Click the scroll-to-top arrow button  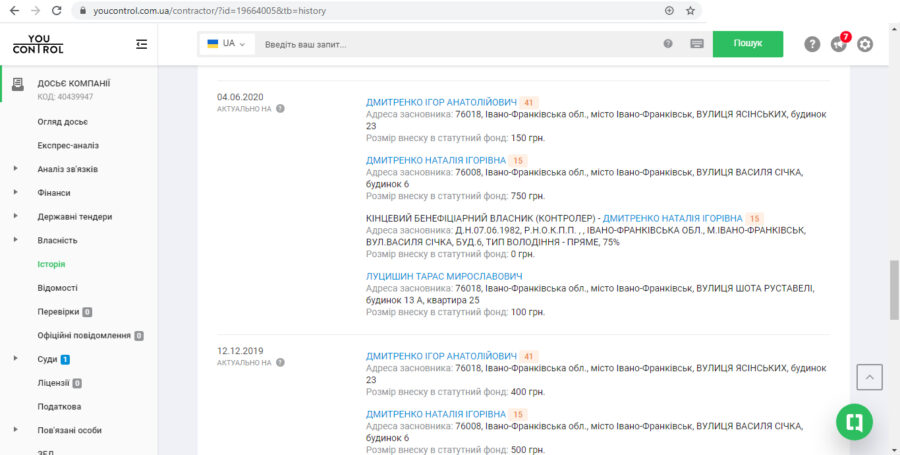pos(869,377)
